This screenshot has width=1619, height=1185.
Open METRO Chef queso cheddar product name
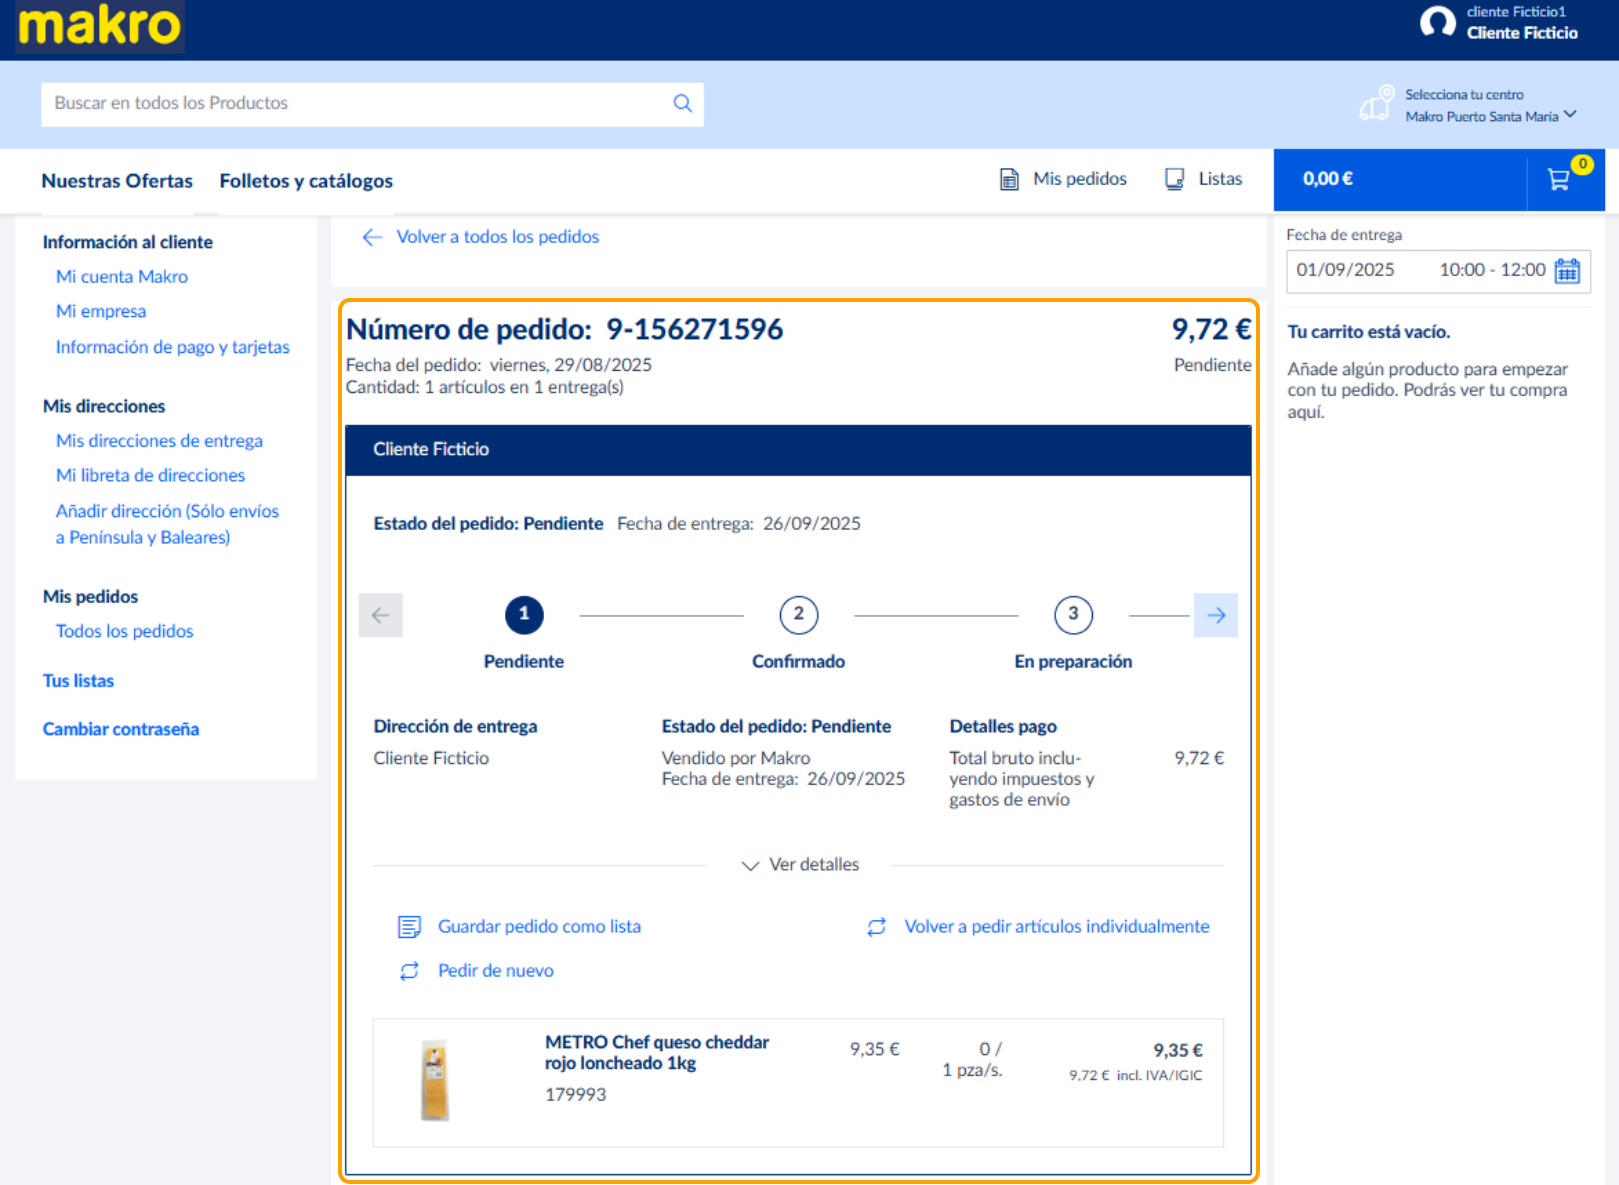[657, 1053]
